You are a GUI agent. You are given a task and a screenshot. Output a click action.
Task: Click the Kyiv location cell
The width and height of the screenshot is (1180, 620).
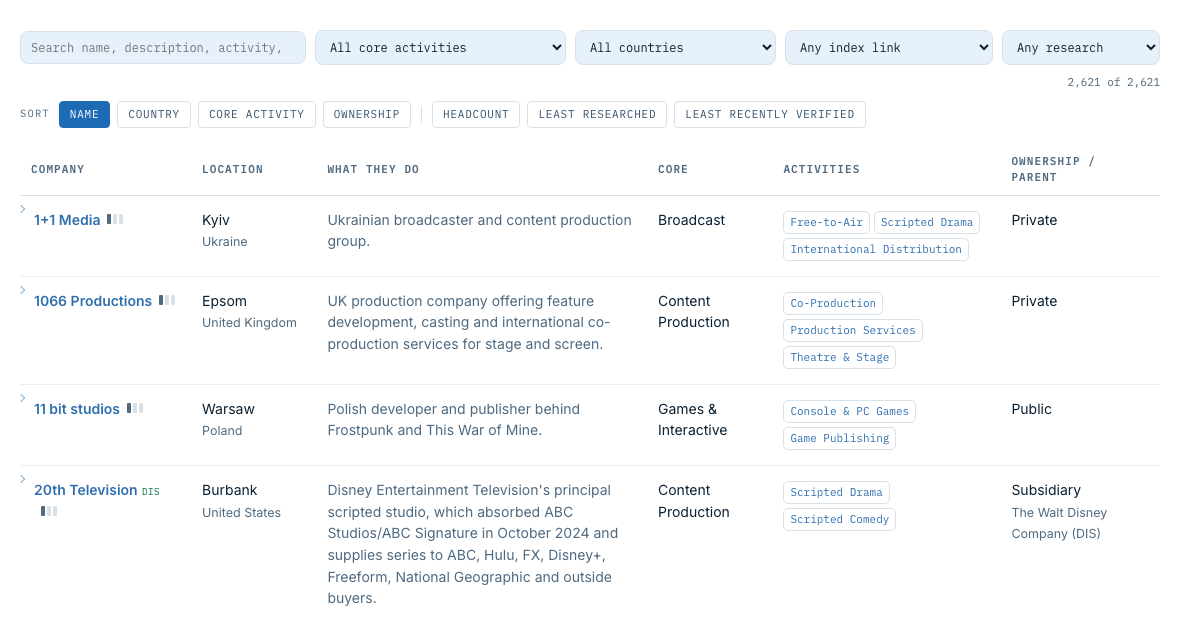(x=216, y=220)
